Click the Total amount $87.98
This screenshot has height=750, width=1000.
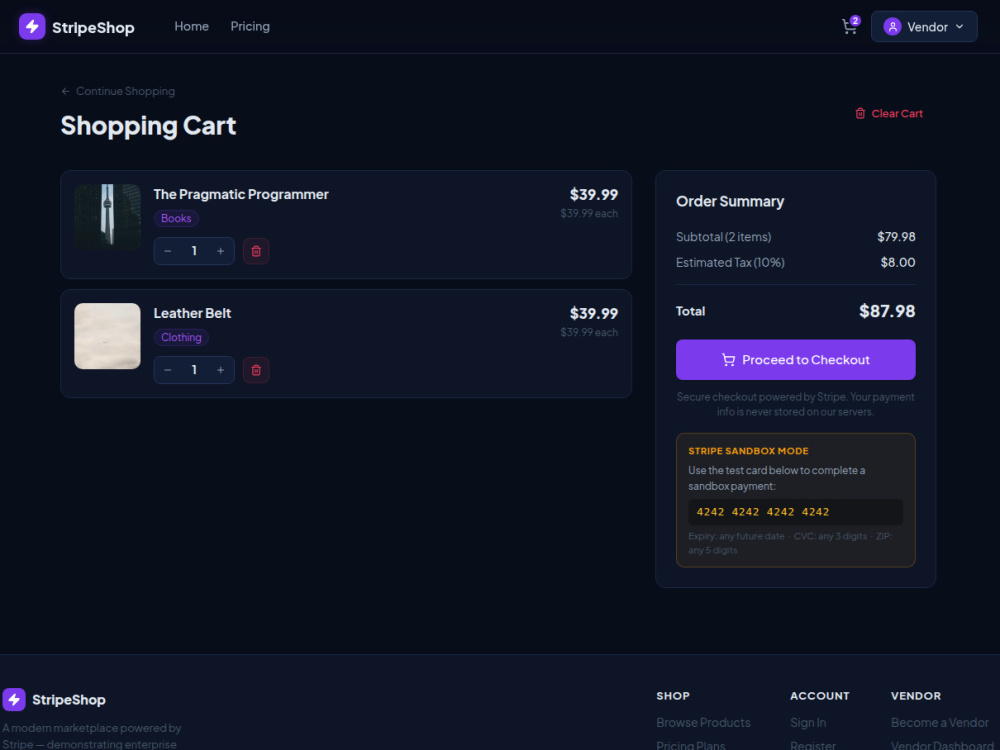click(886, 311)
